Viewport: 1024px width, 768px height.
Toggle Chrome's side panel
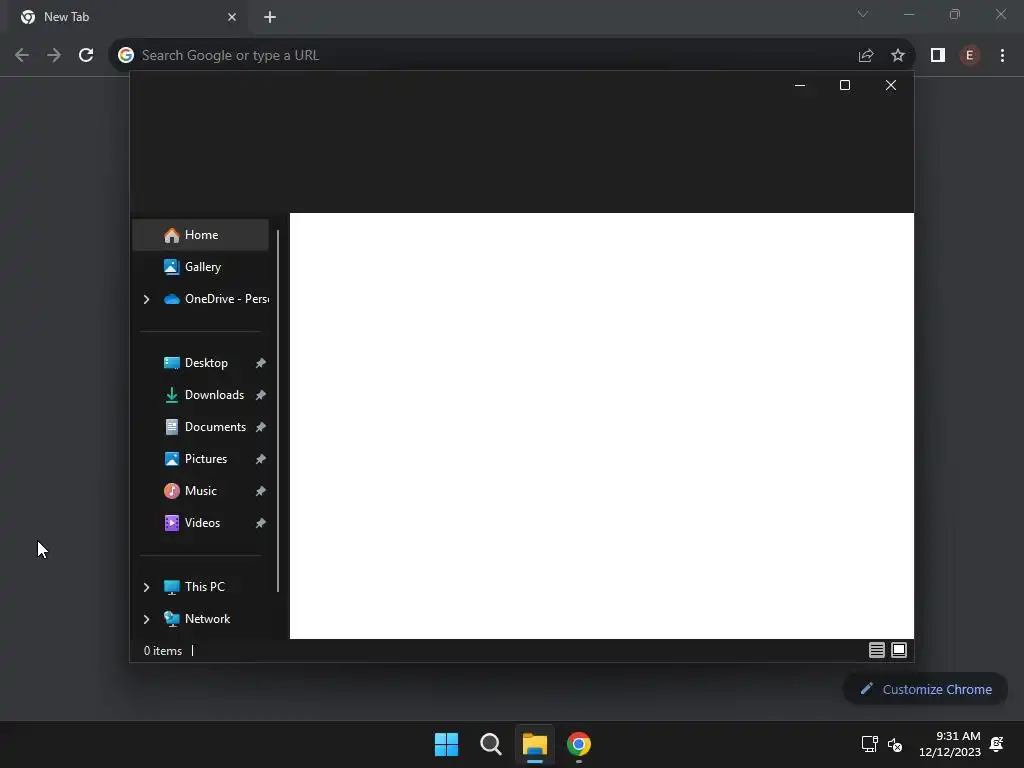938,56
